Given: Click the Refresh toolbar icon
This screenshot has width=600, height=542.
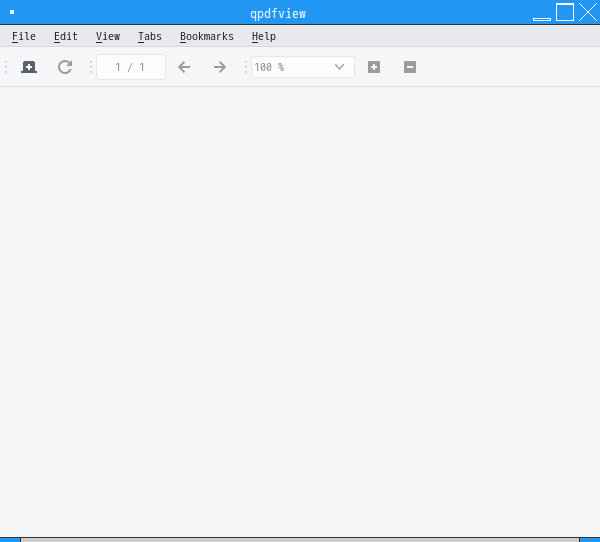Looking at the screenshot, I should point(65,67).
